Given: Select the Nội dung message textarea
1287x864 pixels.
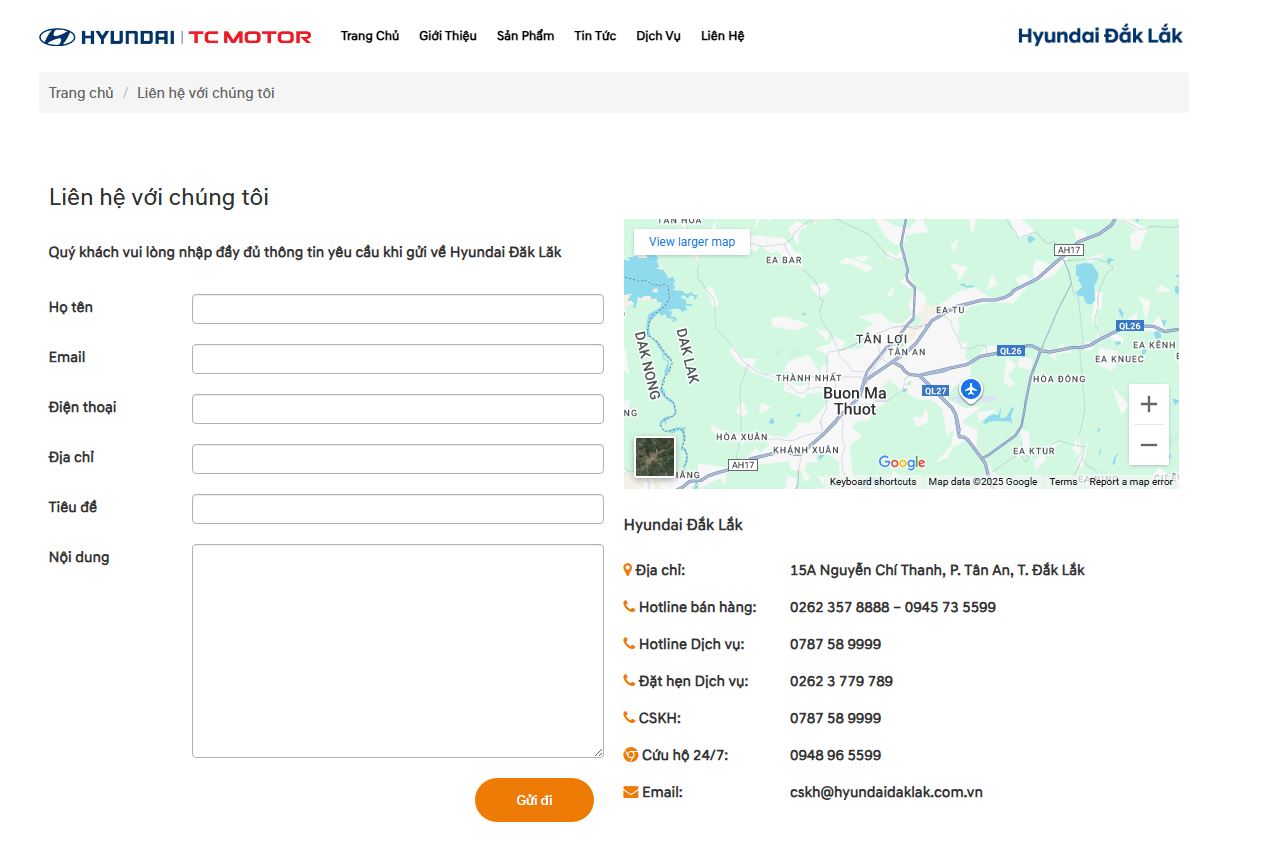Looking at the screenshot, I should pyautogui.click(x=397, y=651).
